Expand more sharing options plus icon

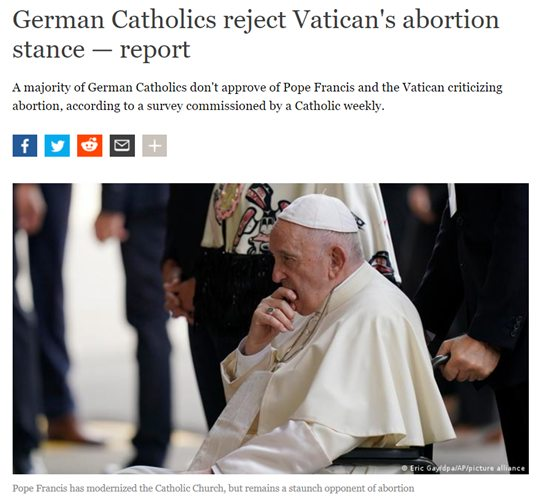pos(155,146)
